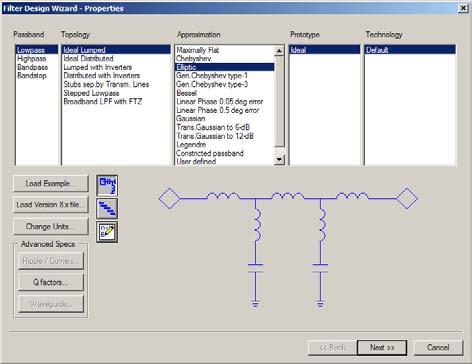Pick Linear Phase 0.5 deg error

coord(225,110)
